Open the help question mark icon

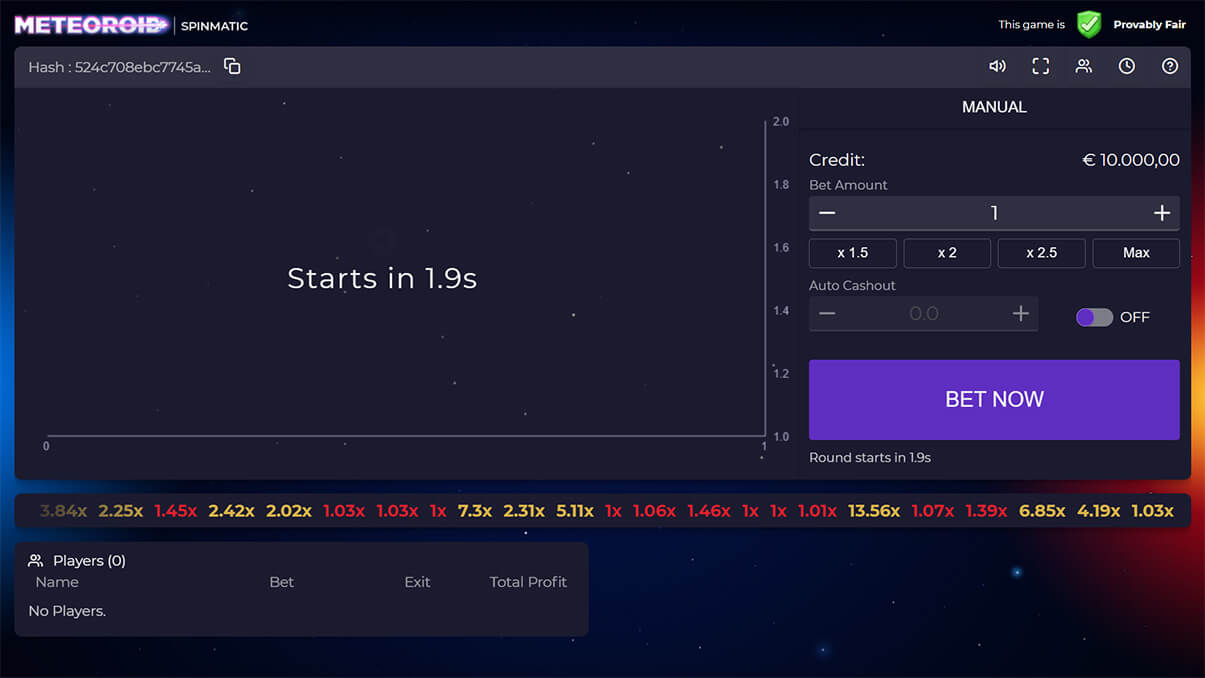(x=1169, y=66)
